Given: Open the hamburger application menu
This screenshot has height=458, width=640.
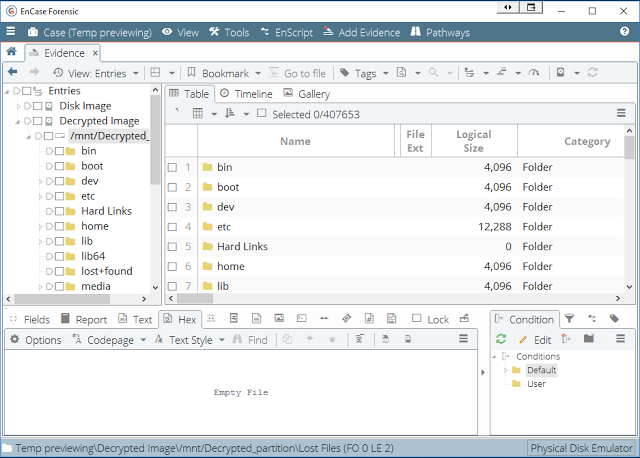Looking at the screenshot, I should pos(11,31).
